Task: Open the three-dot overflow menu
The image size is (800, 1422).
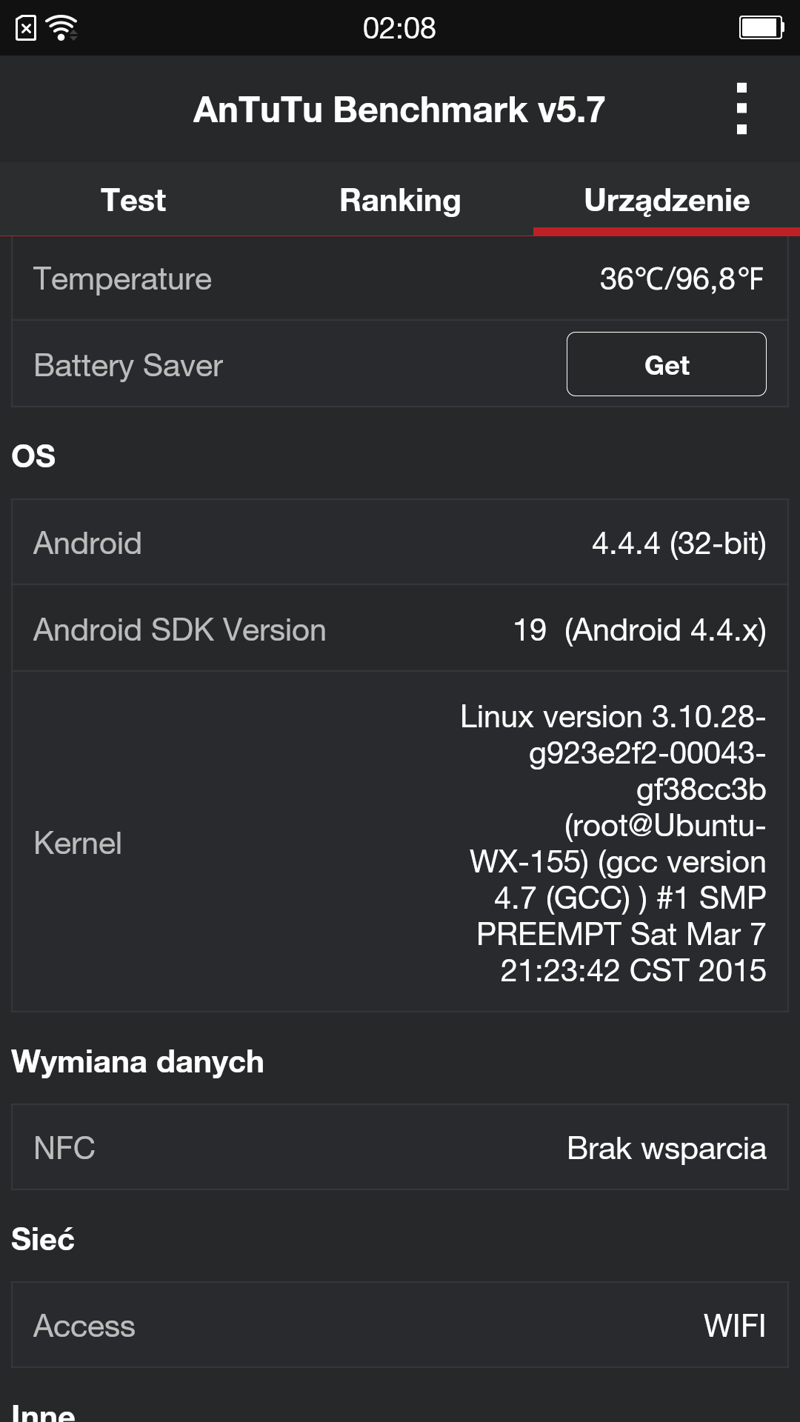Action: (741, 109)
